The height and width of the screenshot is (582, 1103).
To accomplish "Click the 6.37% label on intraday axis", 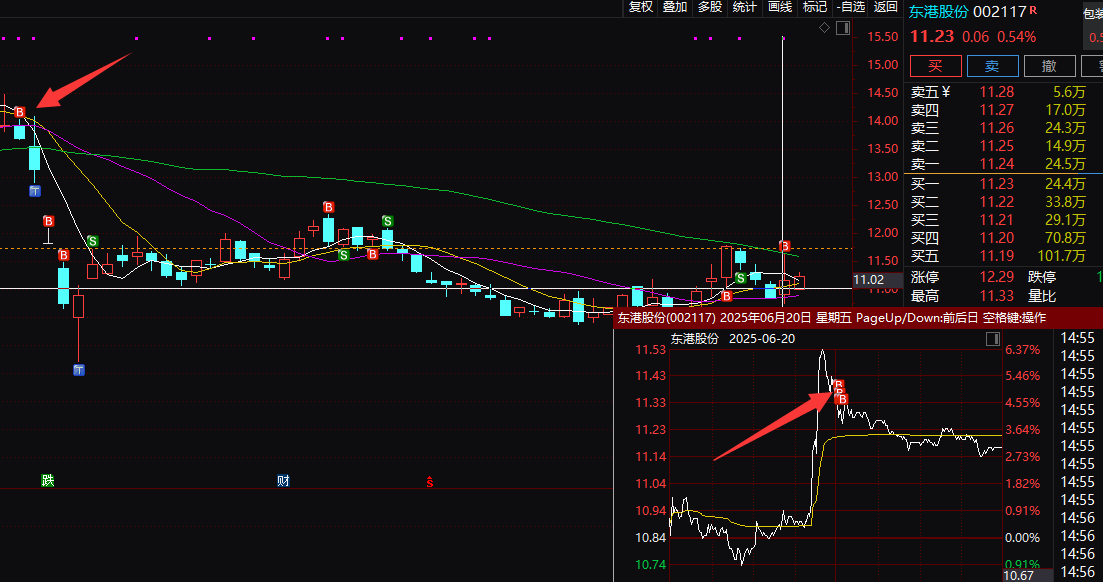I will click(1022, 350).
